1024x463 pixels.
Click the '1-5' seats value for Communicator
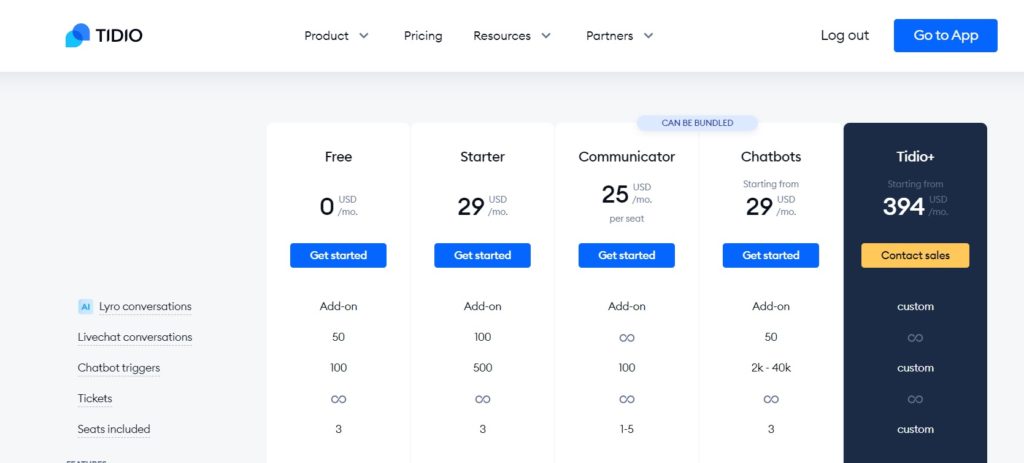[626, 429]
